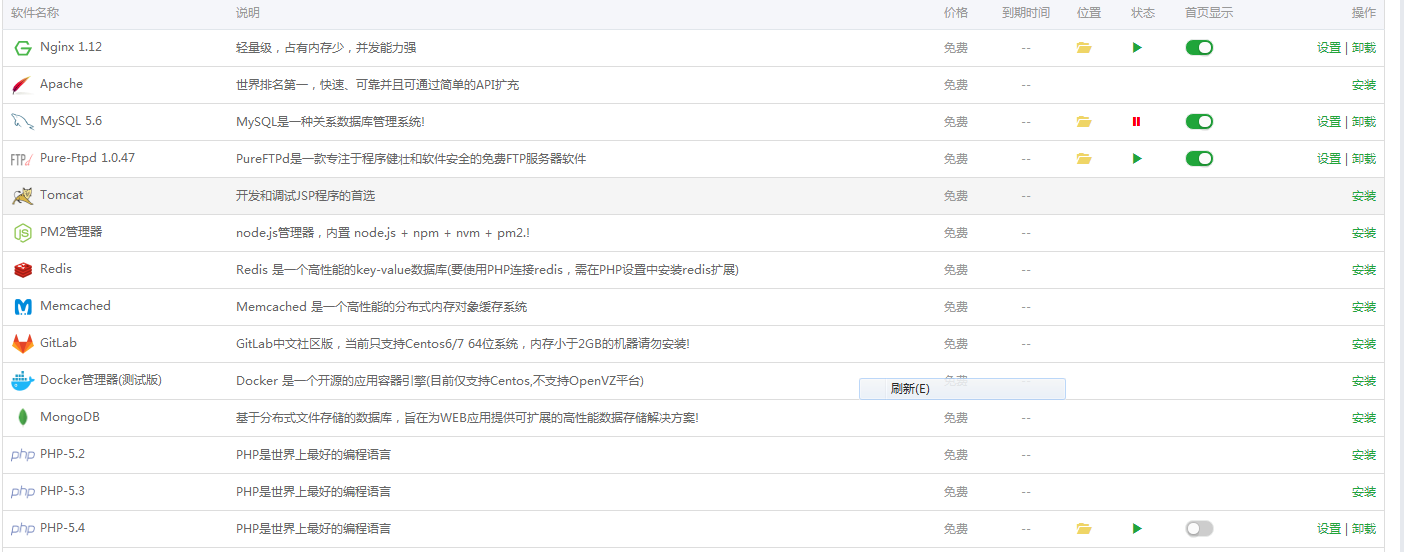This screenshot has height=552, width=1404.
Task: Click the PHP-5.4 php icon
Action: tap(22, 529)
